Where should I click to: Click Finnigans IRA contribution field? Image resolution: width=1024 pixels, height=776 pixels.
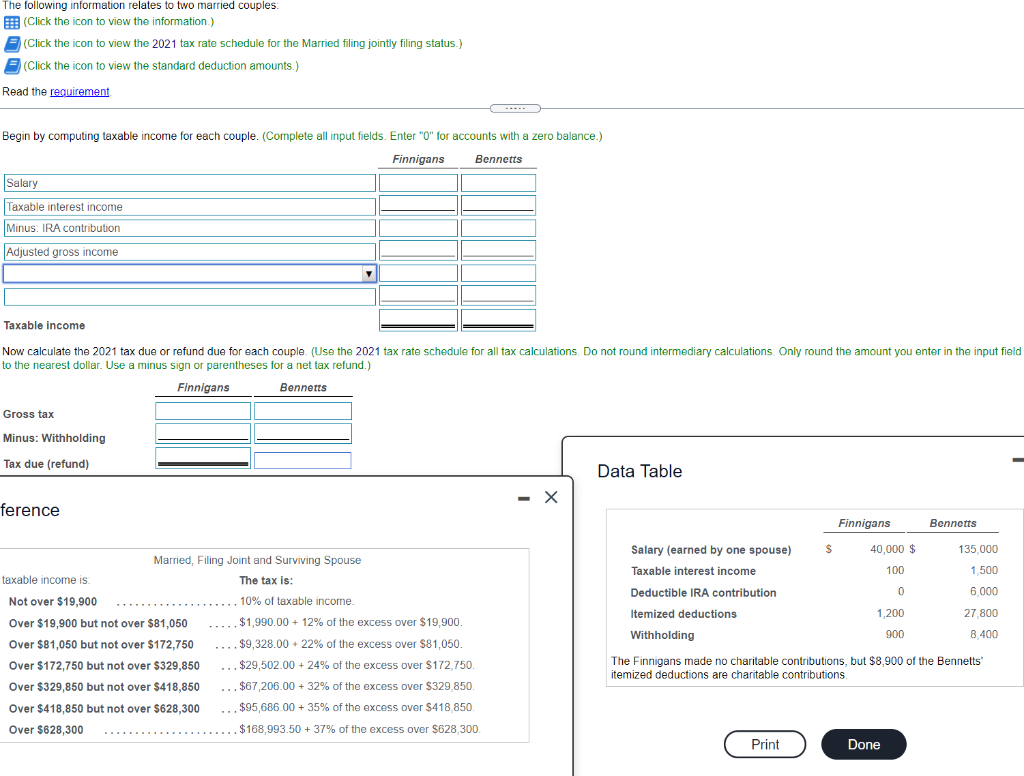(418, 228)
